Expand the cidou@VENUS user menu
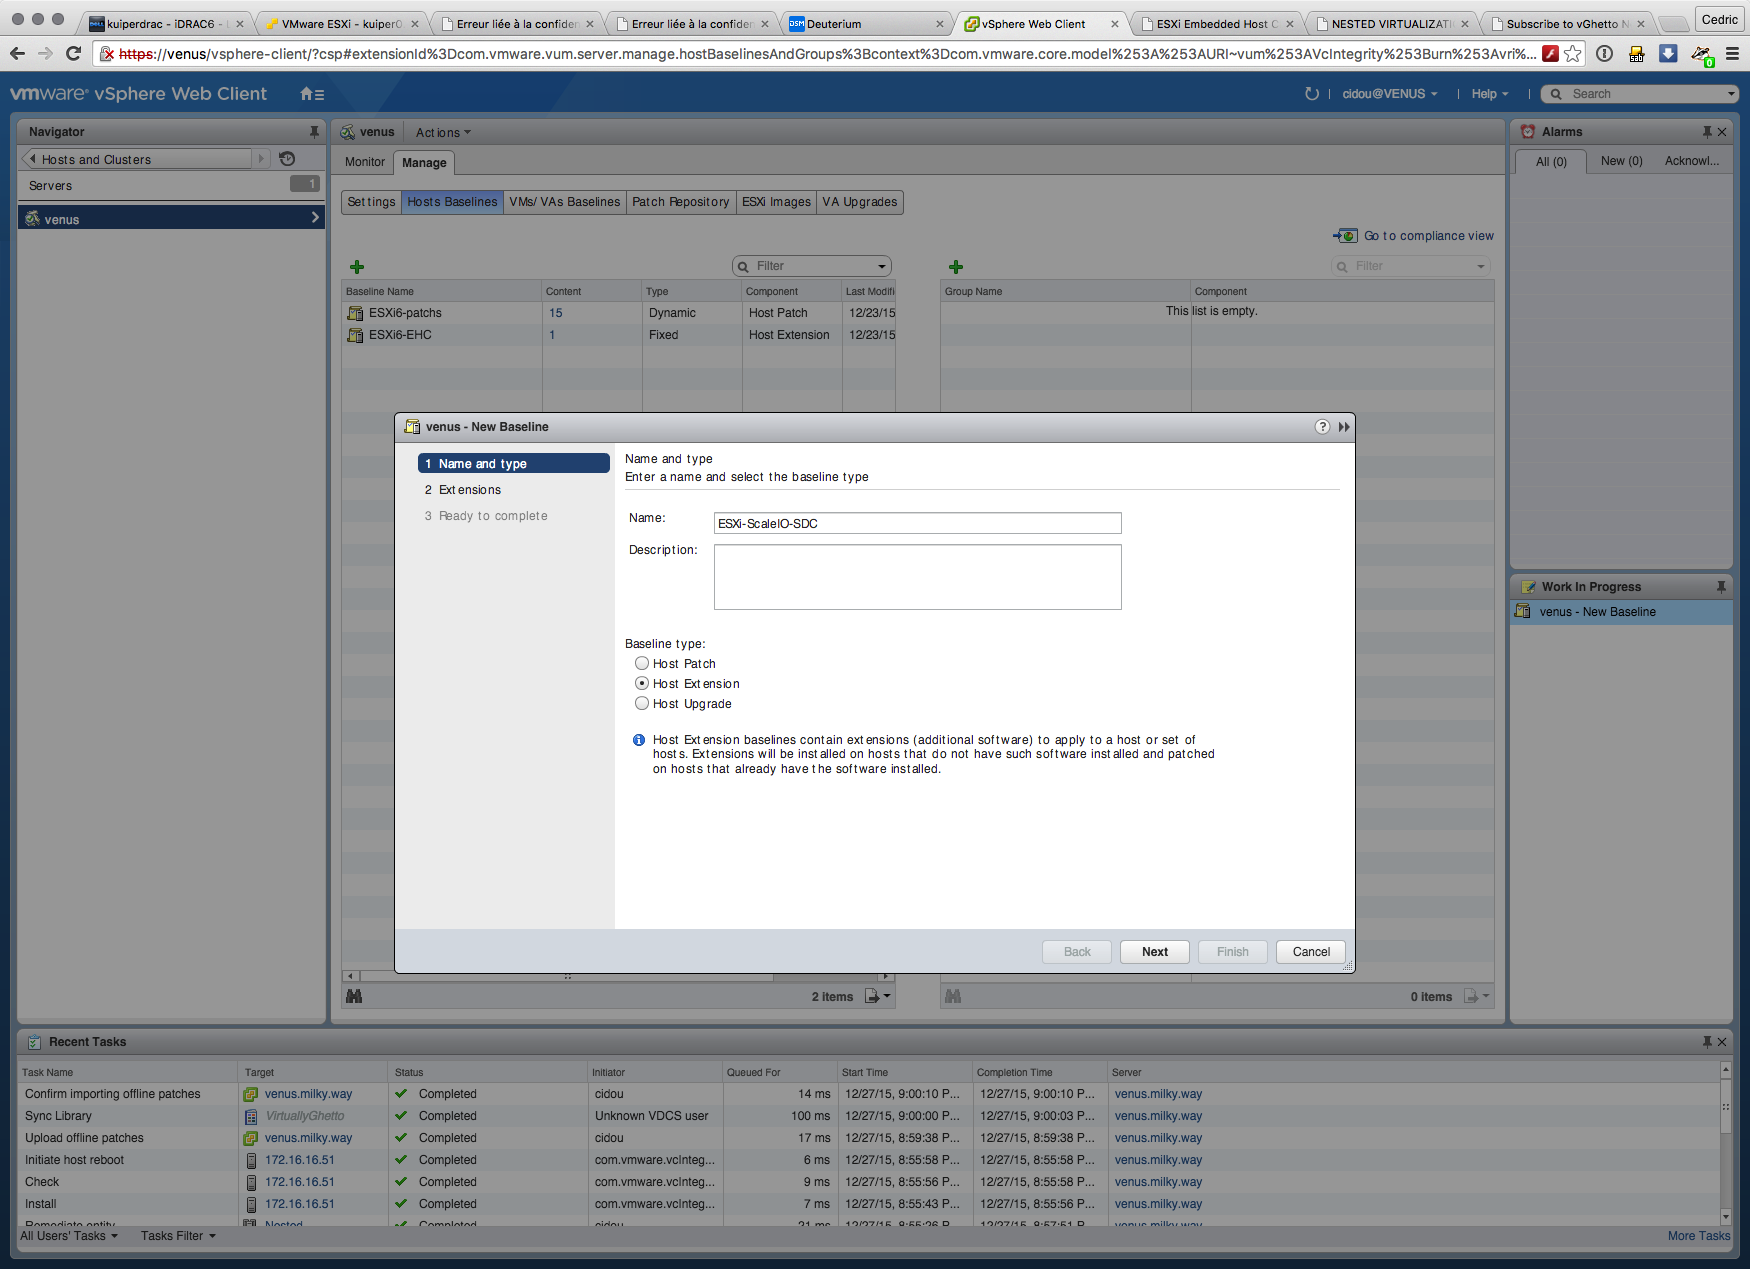This screenshot has width=1750, height=1269. click(1389, 94)
